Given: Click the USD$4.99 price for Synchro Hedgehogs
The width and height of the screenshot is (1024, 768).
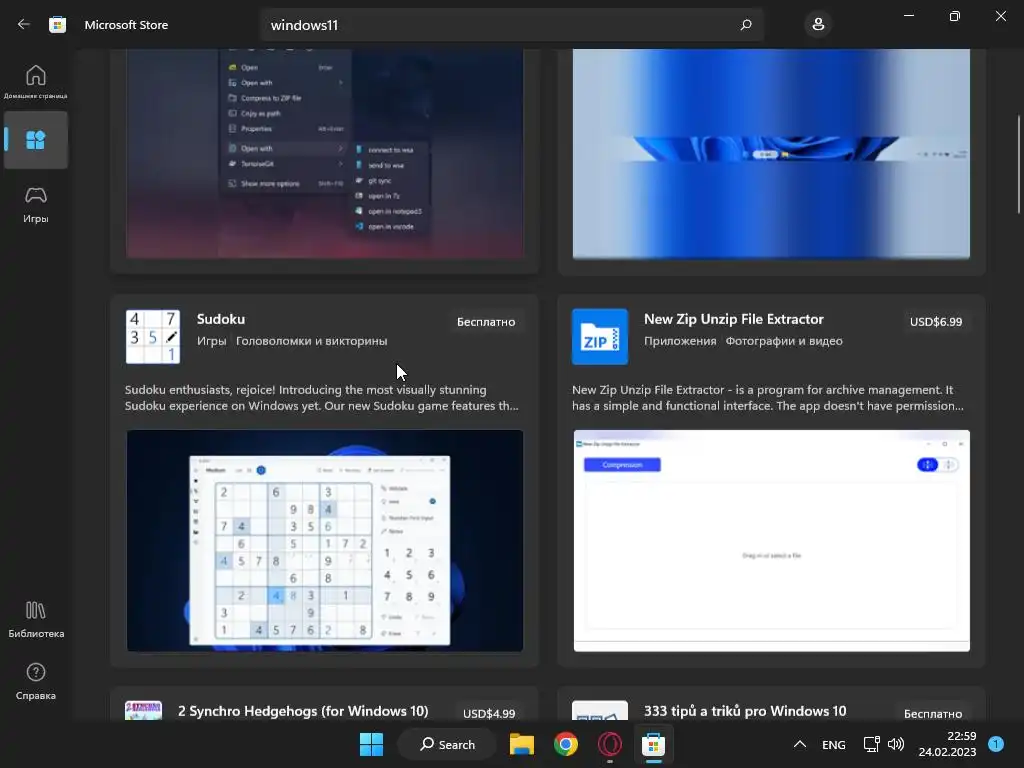Looking at the screenshot, I should (488, 713).
